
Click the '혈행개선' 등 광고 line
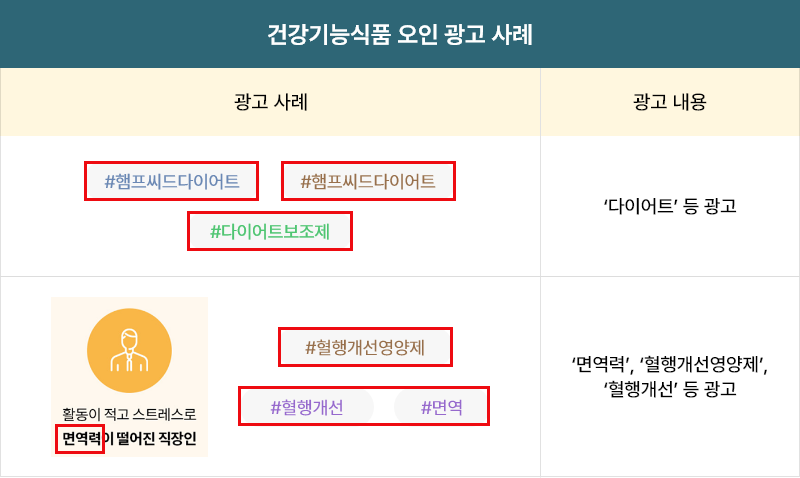click(670, 389)
